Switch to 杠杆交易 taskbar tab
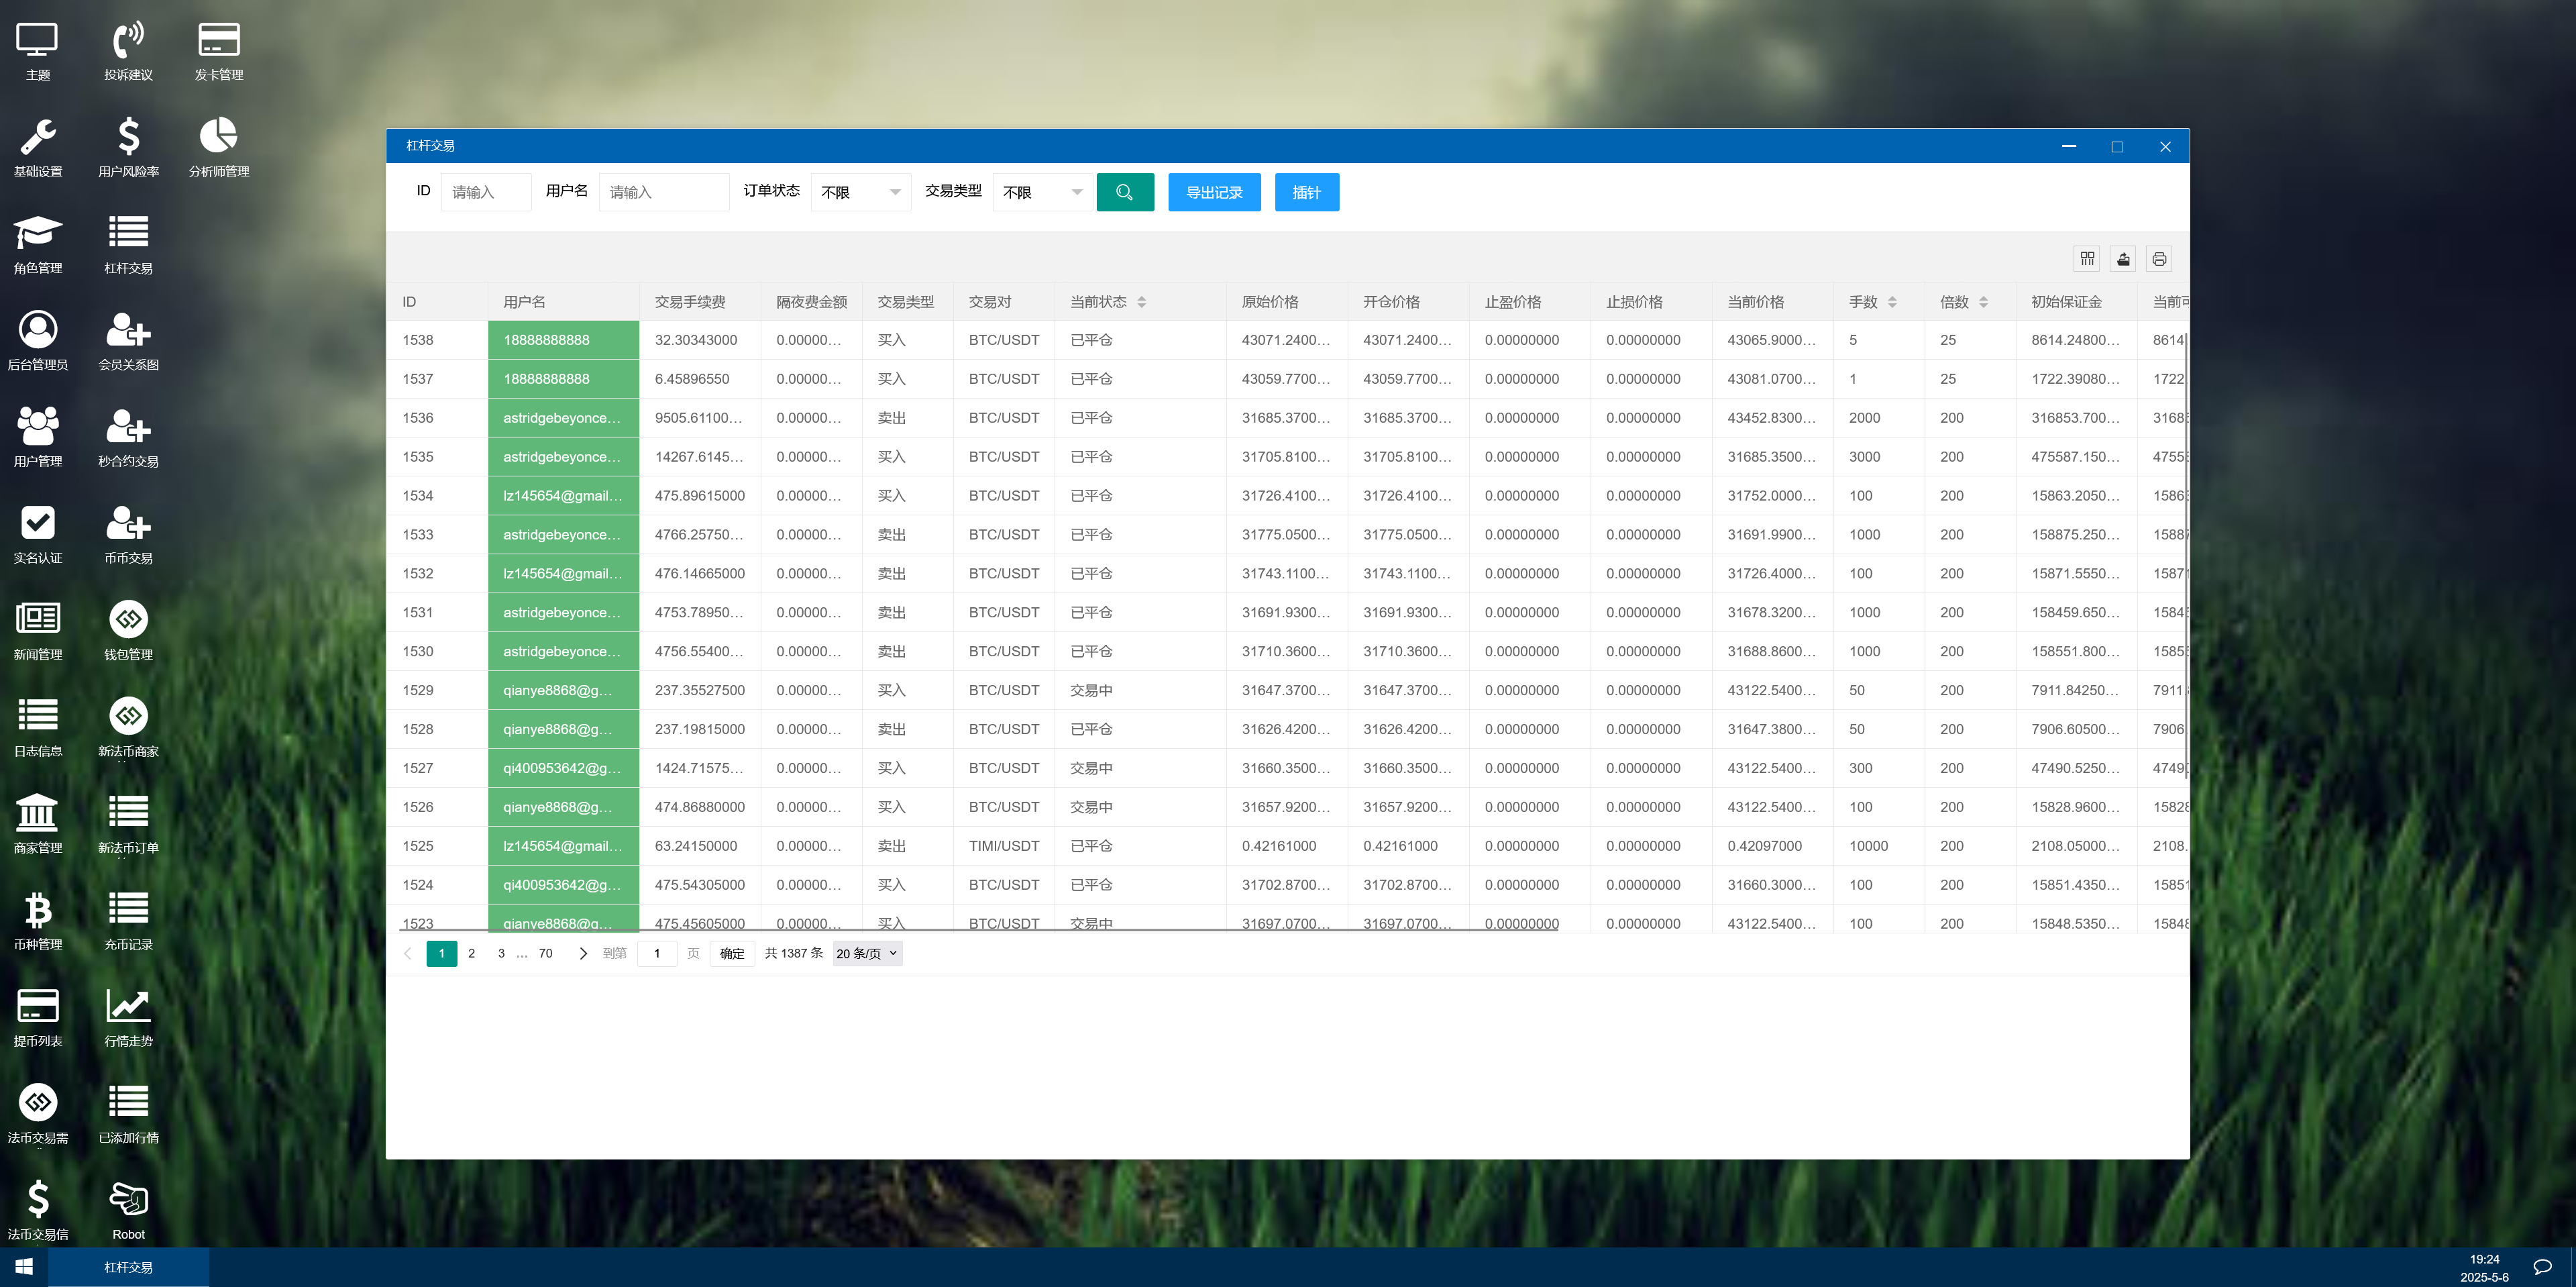 tap(128, 1267)
